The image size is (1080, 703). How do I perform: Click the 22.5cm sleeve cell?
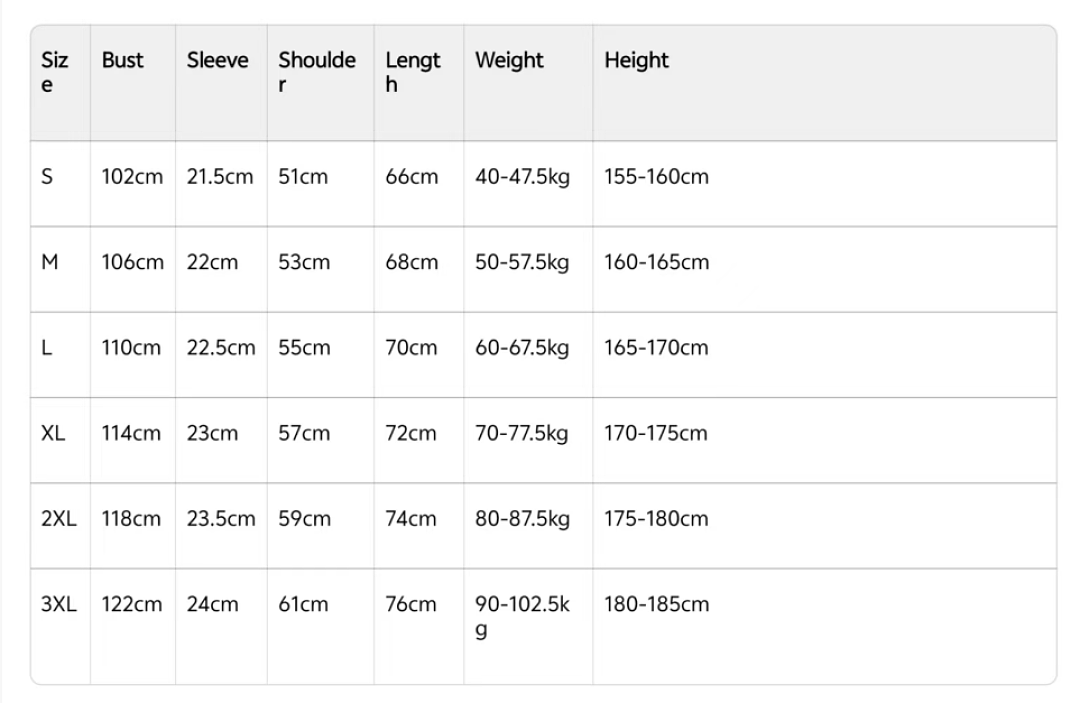[221, 348]
